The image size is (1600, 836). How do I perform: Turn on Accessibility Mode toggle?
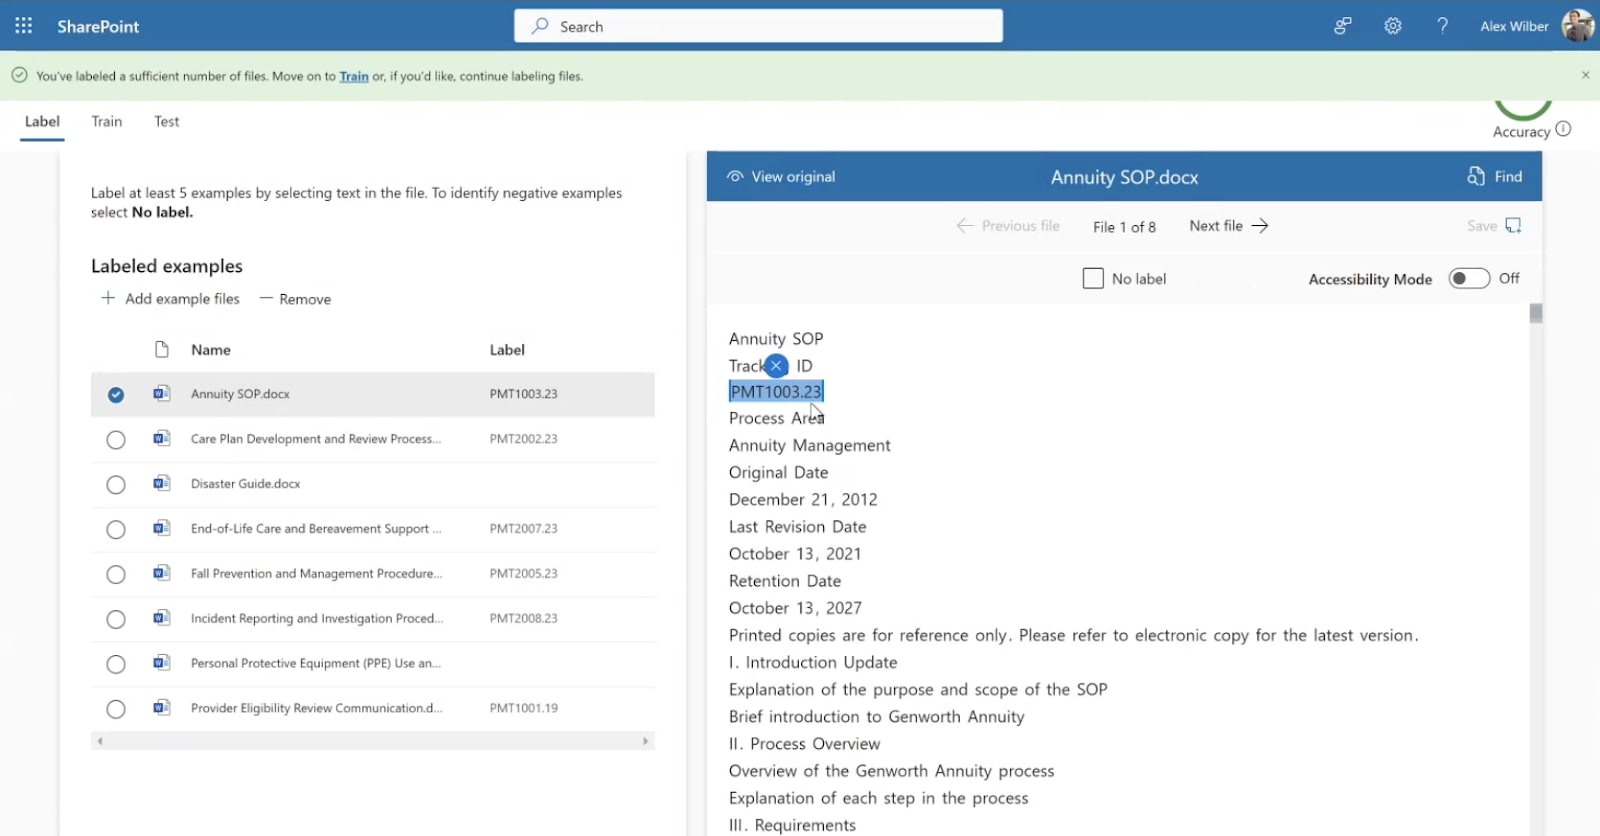(1468, 279)
